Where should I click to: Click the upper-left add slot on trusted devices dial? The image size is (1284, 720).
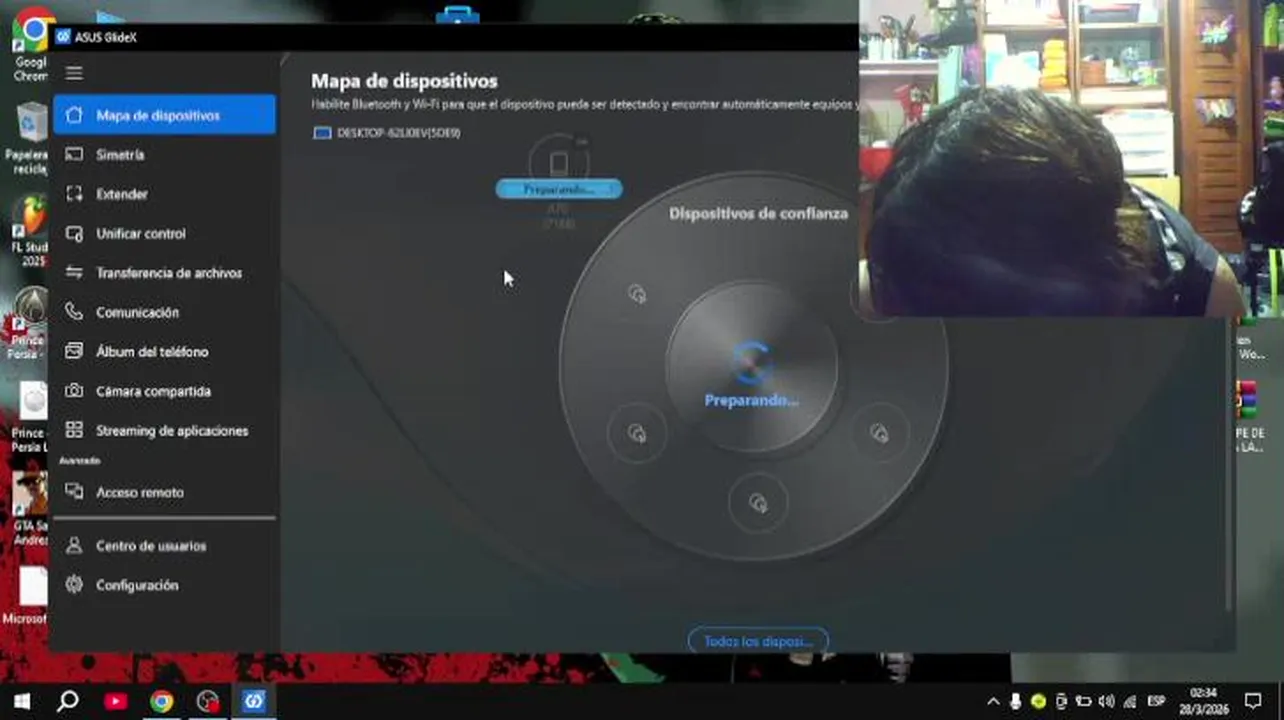(637, 294)
